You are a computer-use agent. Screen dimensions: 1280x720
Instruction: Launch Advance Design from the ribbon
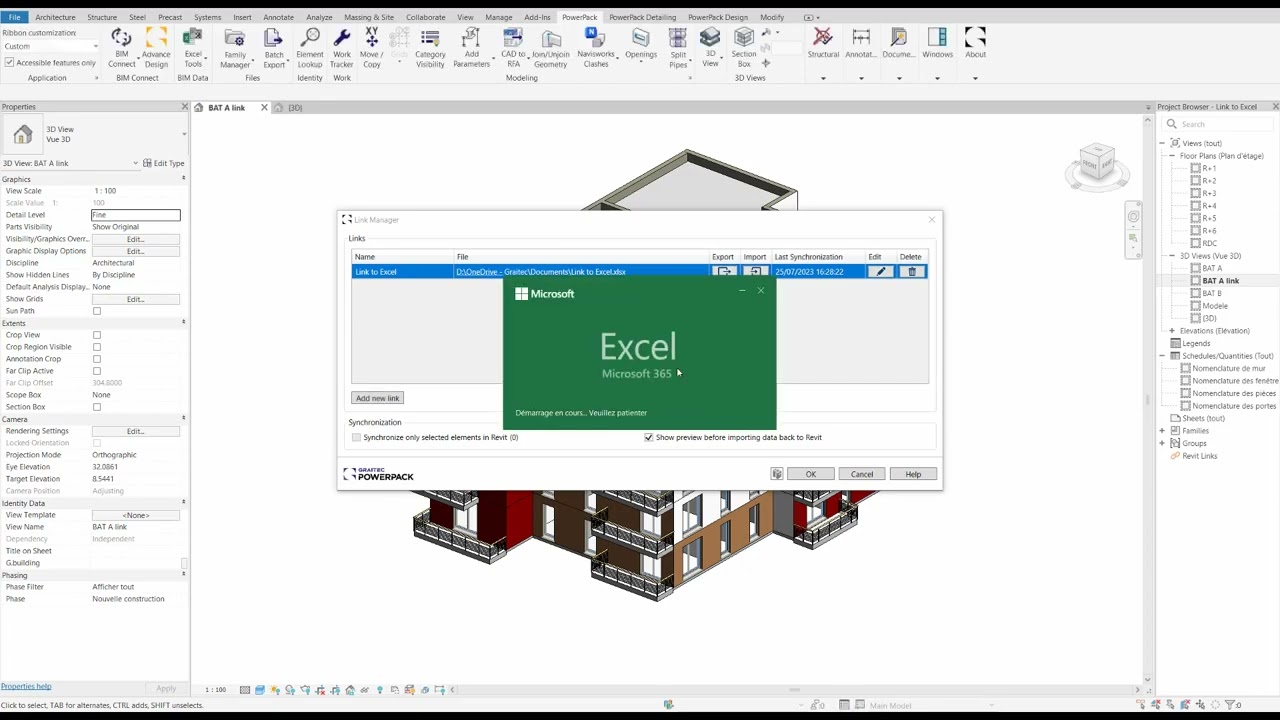point(156,47)
